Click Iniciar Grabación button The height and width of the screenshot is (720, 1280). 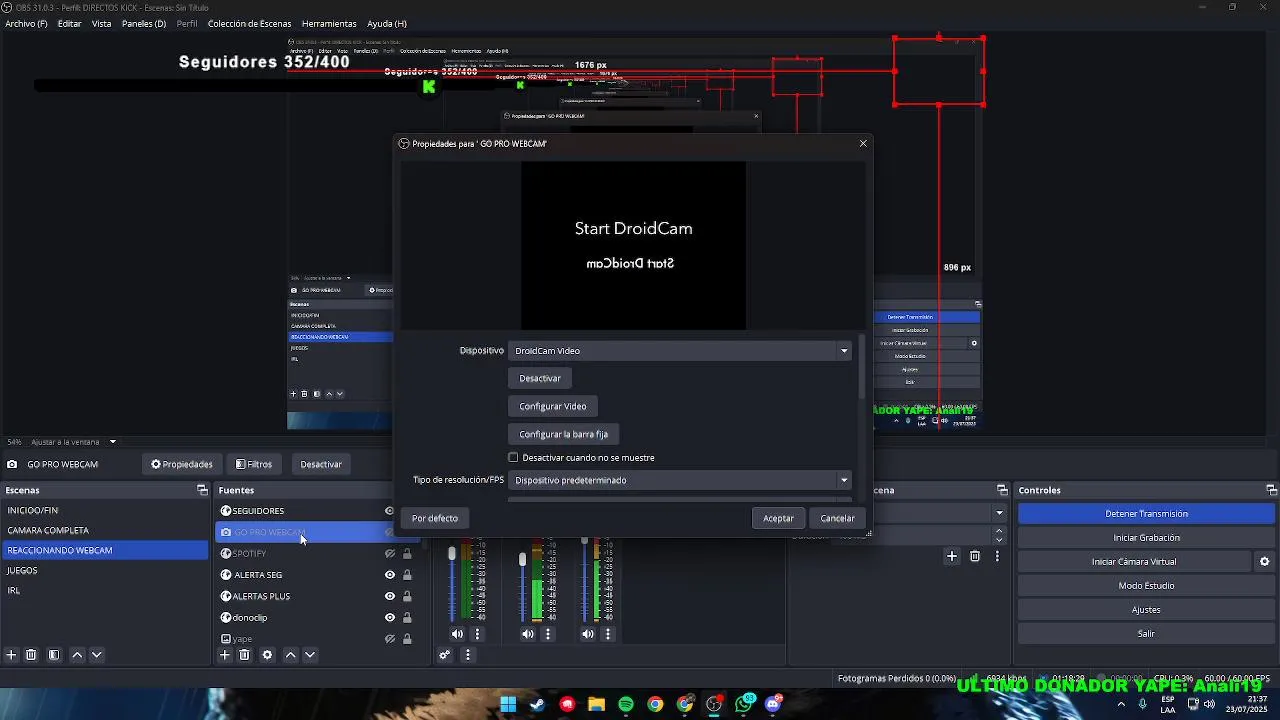[1146, 538]
